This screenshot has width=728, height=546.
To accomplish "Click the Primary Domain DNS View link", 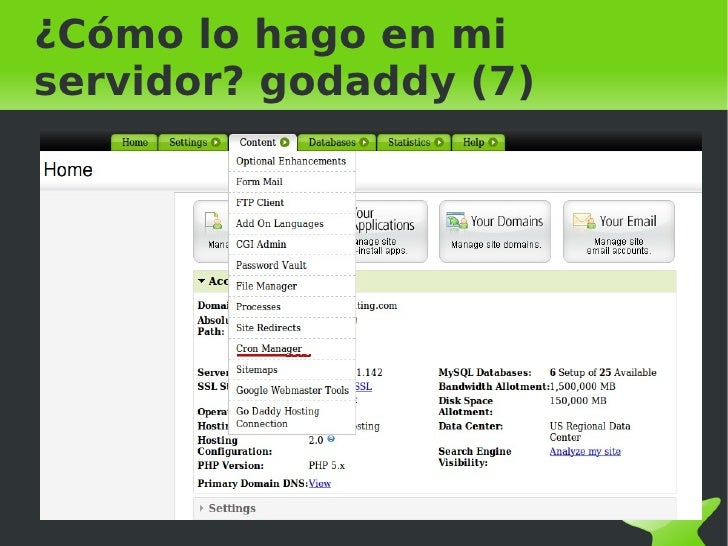I will pos(320,483).
